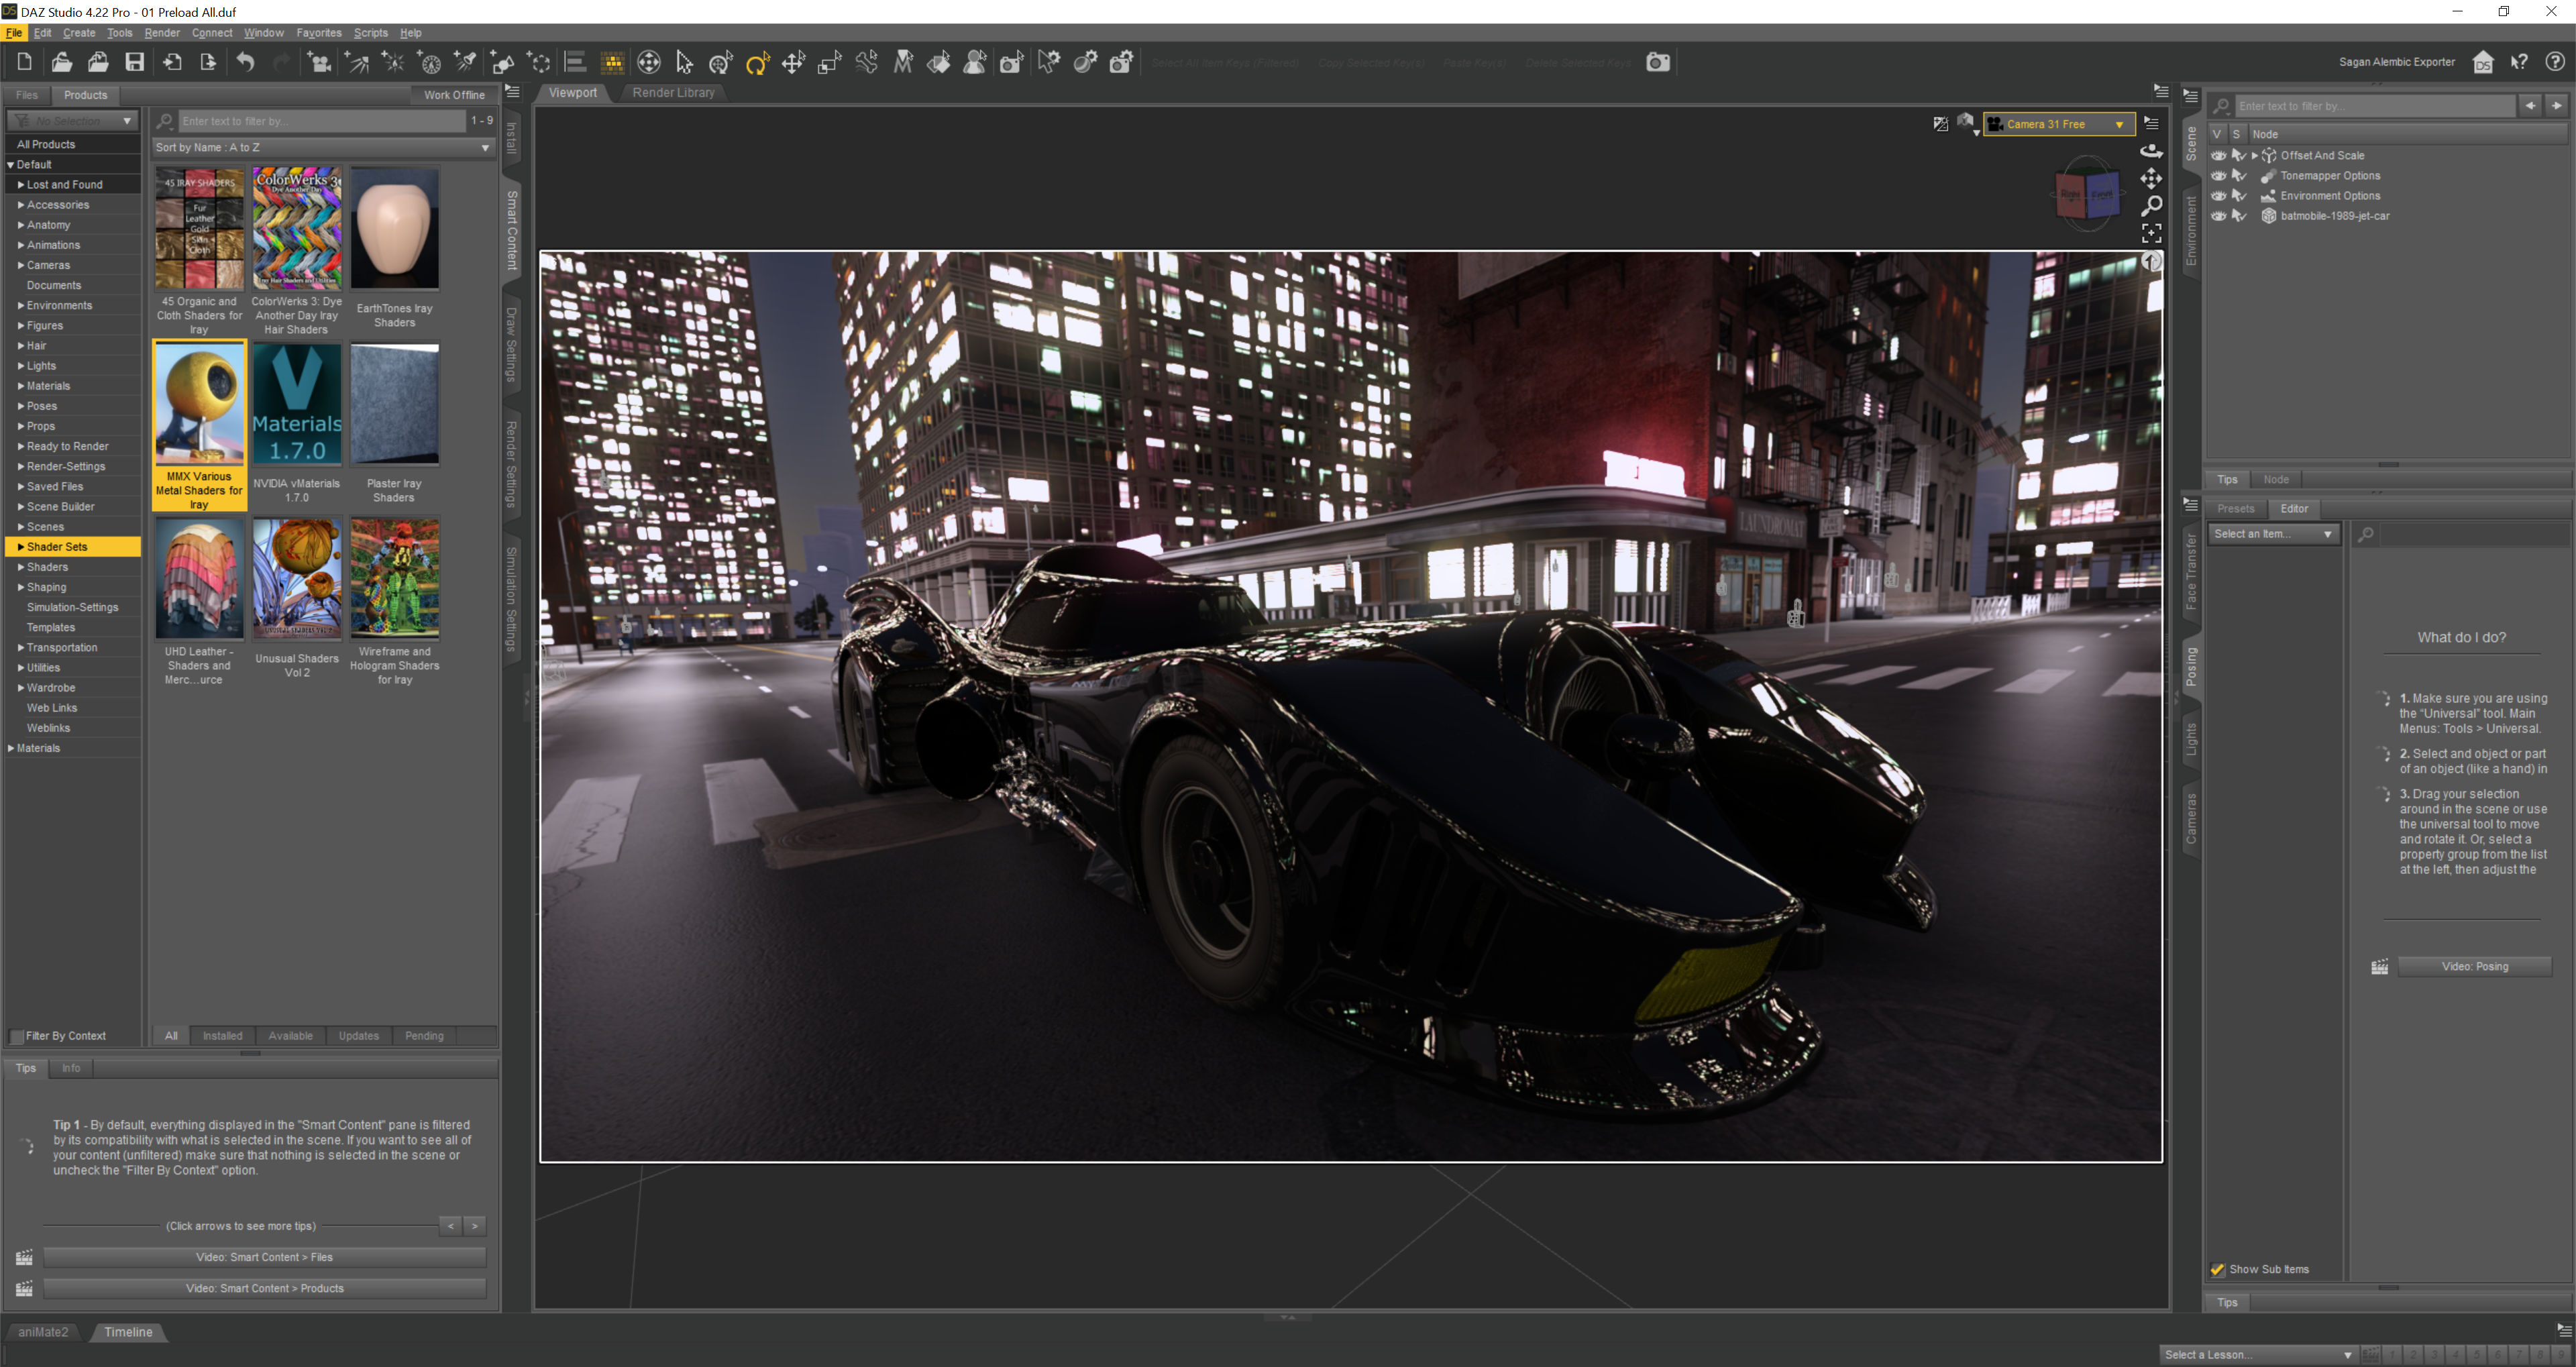
Task: Click the next tip arrow button
Action: click(475, 1226)
